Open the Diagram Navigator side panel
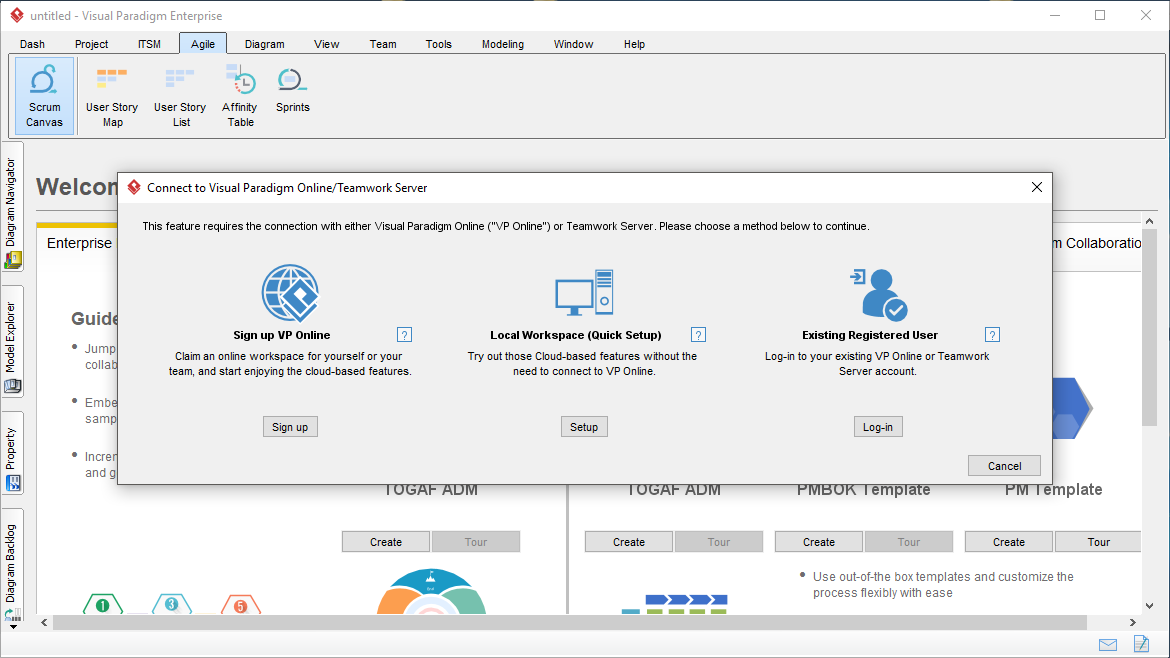1170x658 pixels. [13, 207]
